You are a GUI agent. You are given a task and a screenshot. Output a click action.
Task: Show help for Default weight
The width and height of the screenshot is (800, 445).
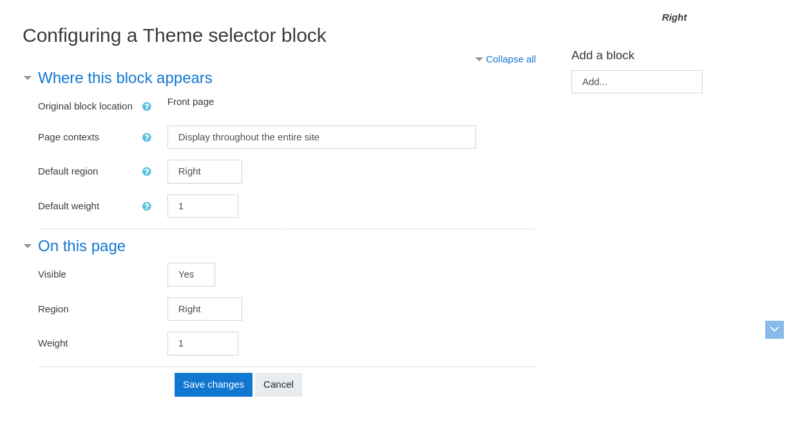(146, 206)
